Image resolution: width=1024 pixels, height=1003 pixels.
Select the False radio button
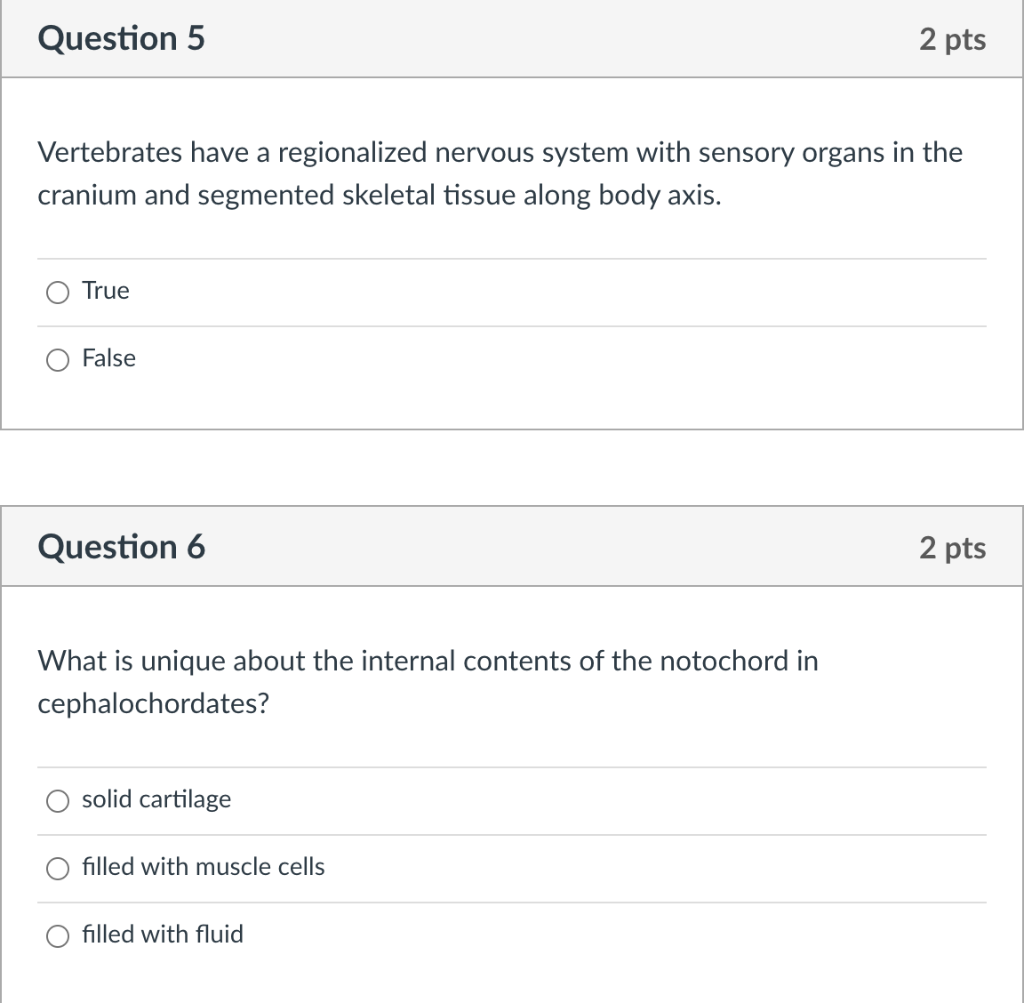tap(58, 360)
